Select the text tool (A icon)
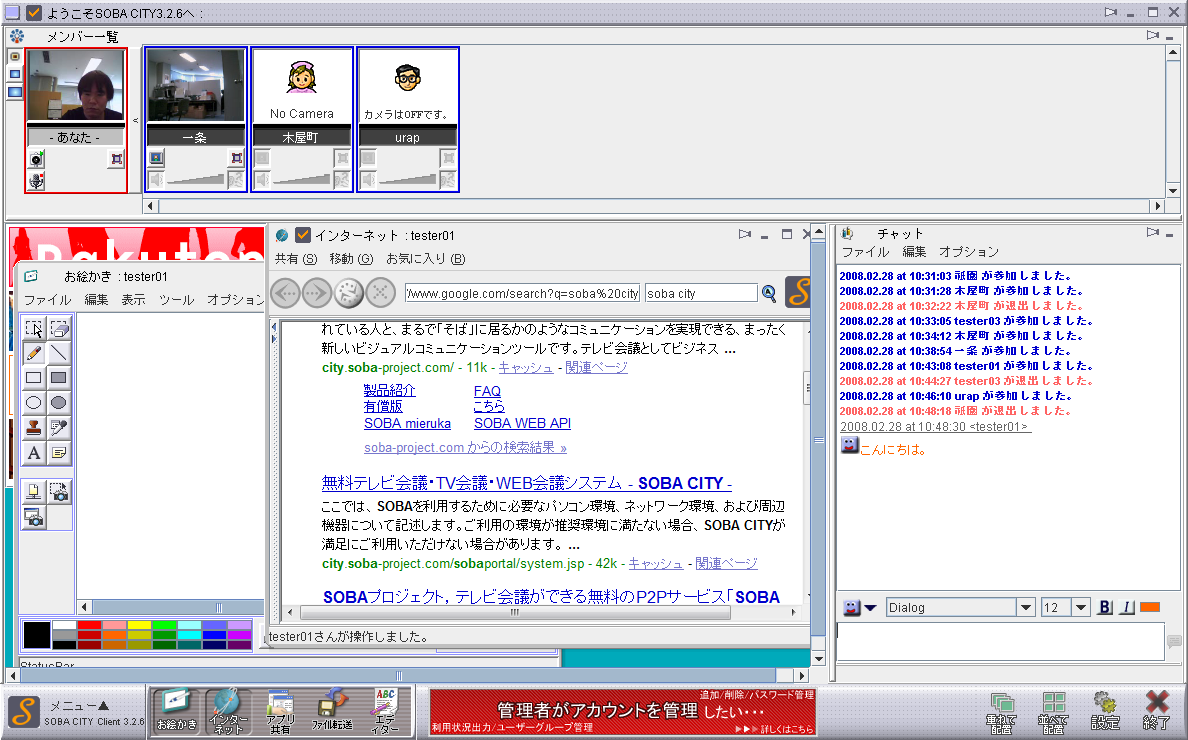This screenshot has height=740, width=1188. pos(33,453)
